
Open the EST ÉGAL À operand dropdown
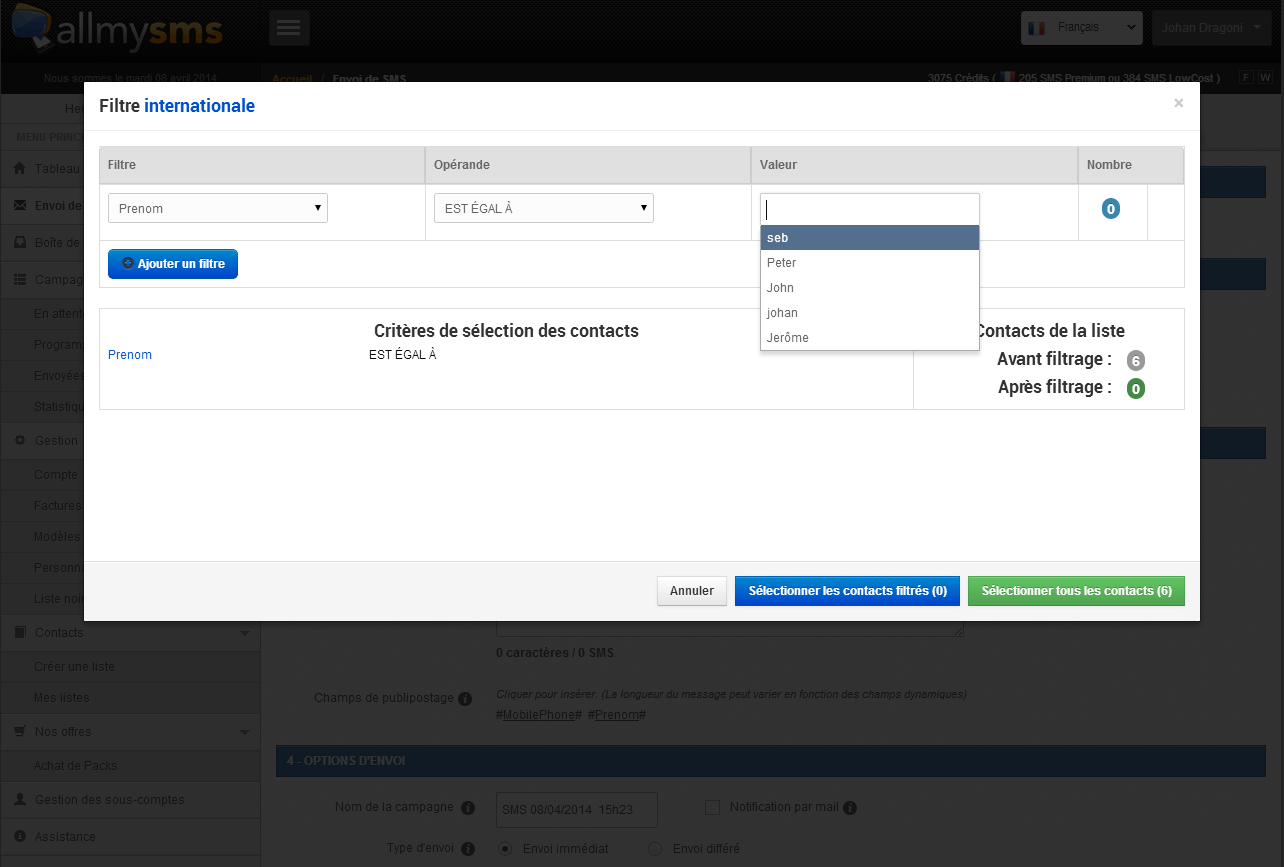point(544,208)
